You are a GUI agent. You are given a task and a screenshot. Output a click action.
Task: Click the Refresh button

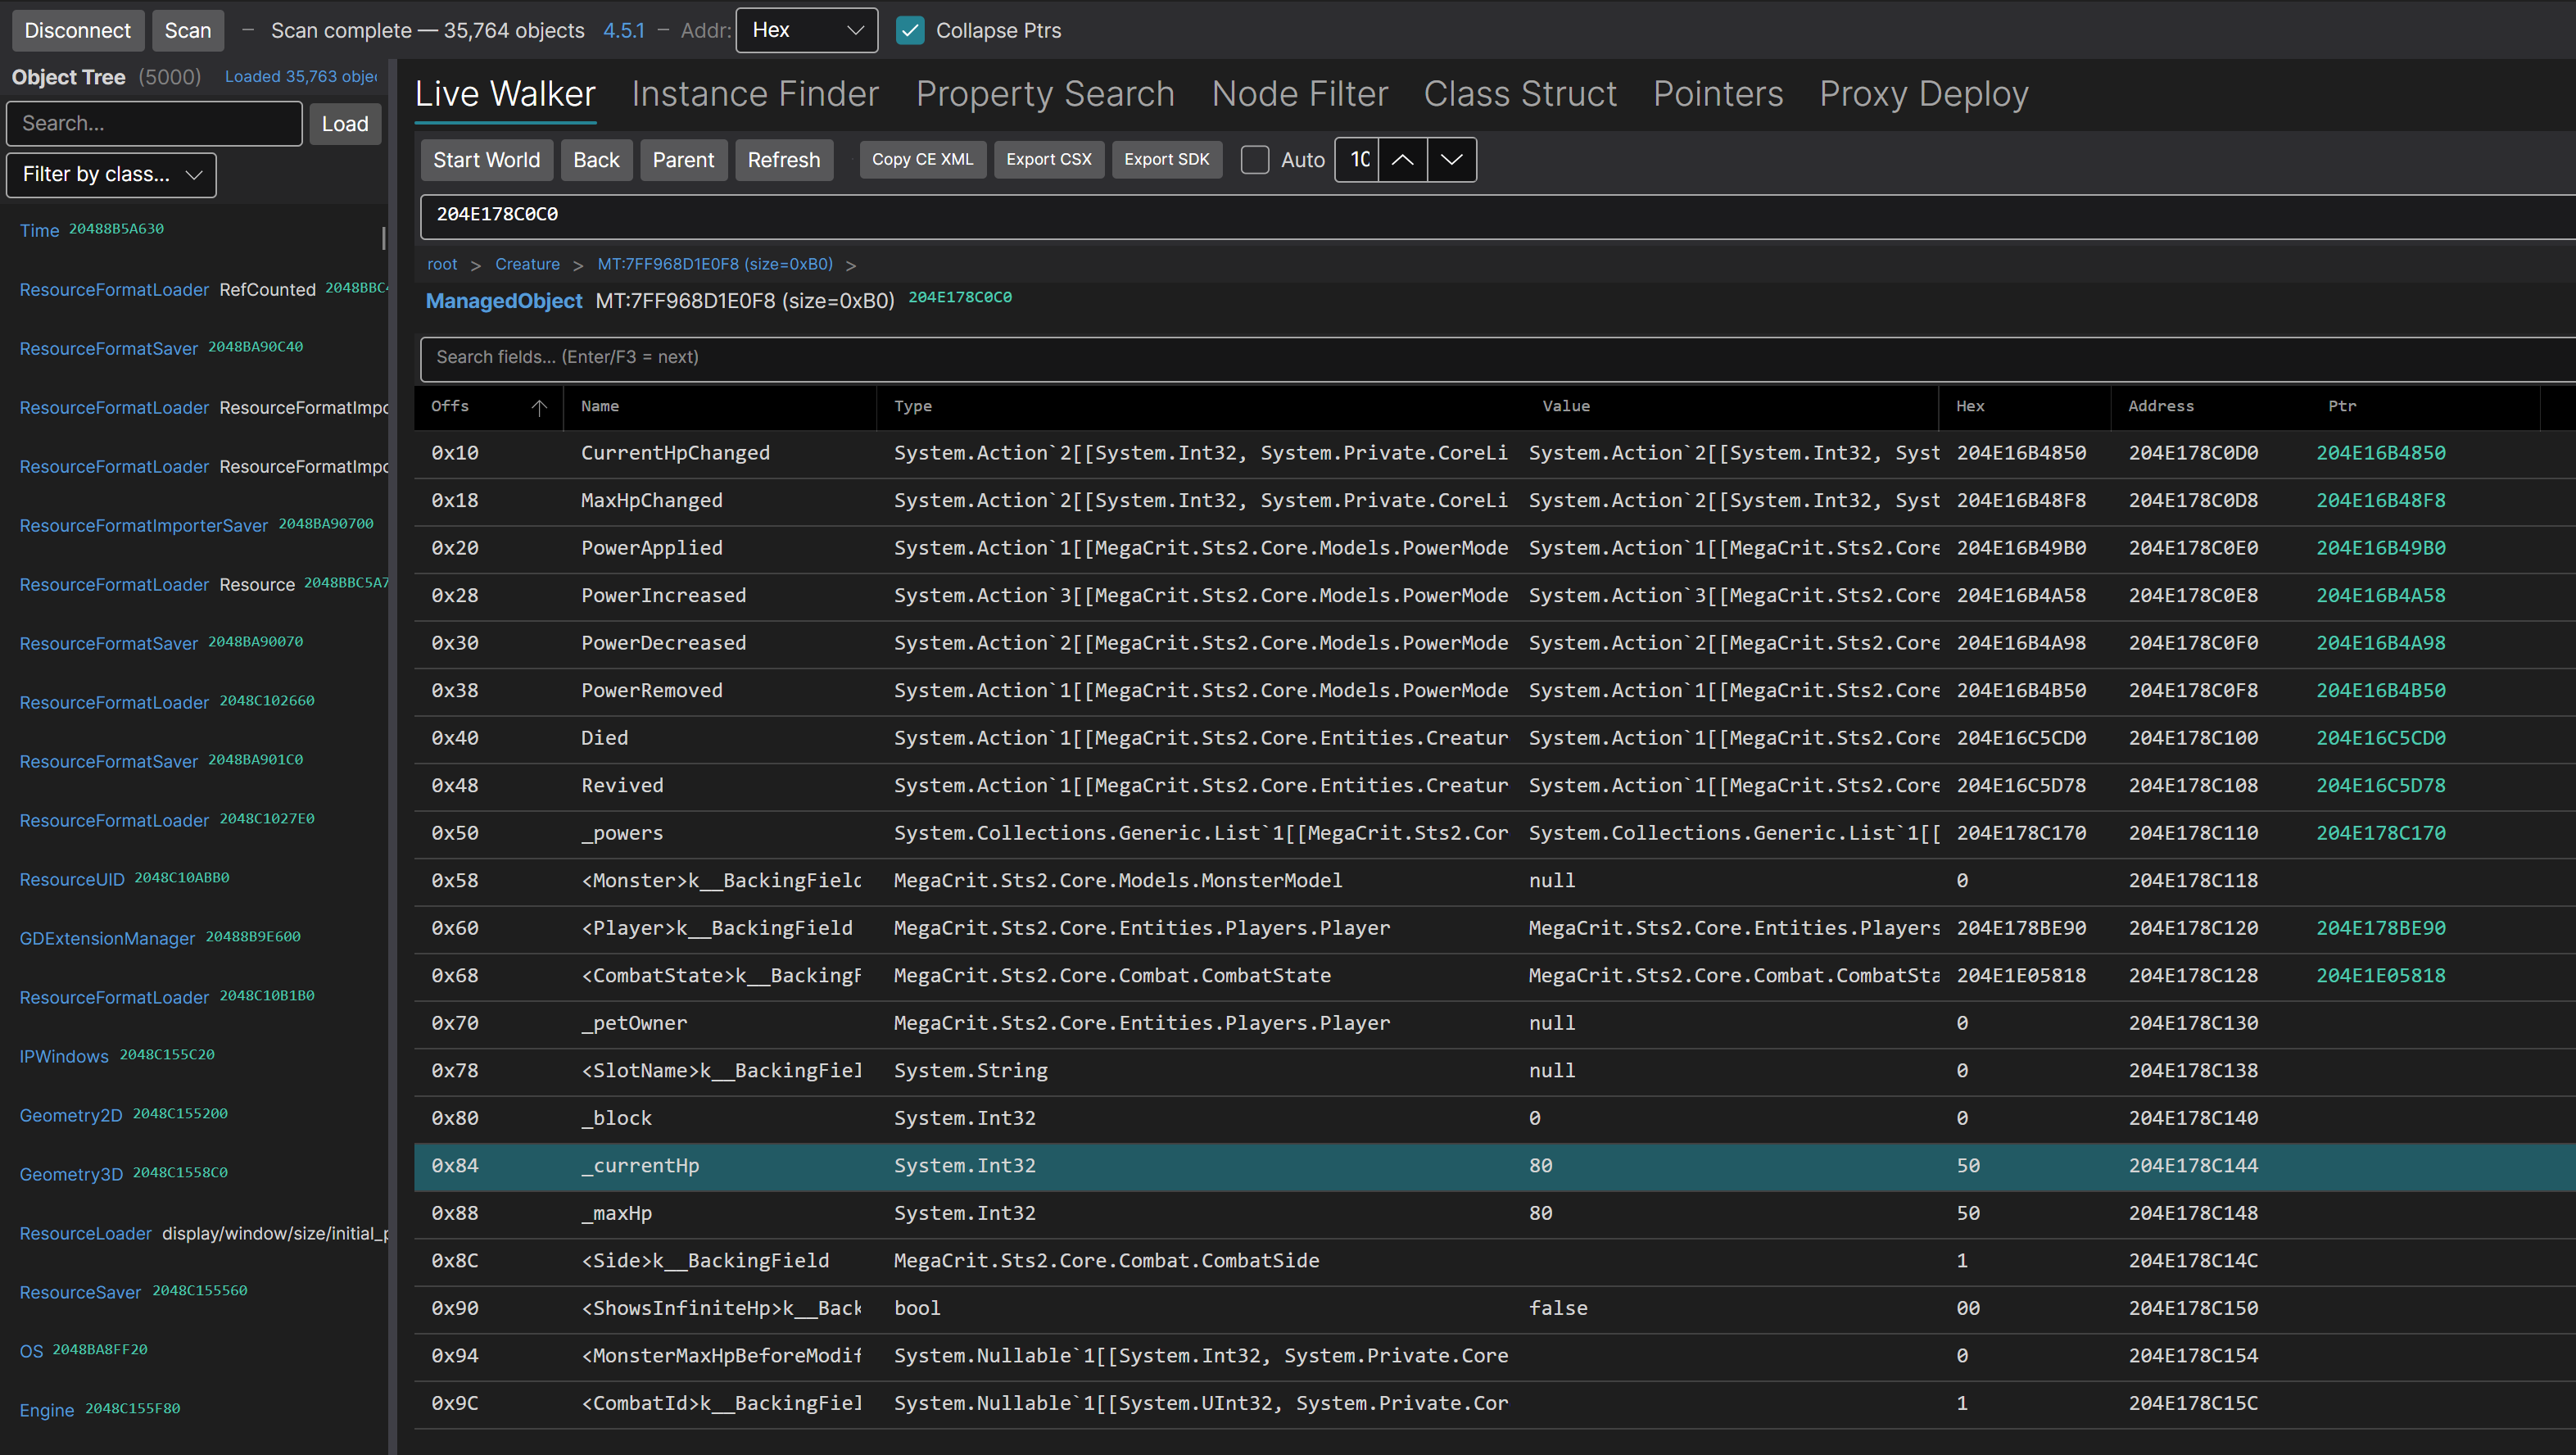pos(784,160)
